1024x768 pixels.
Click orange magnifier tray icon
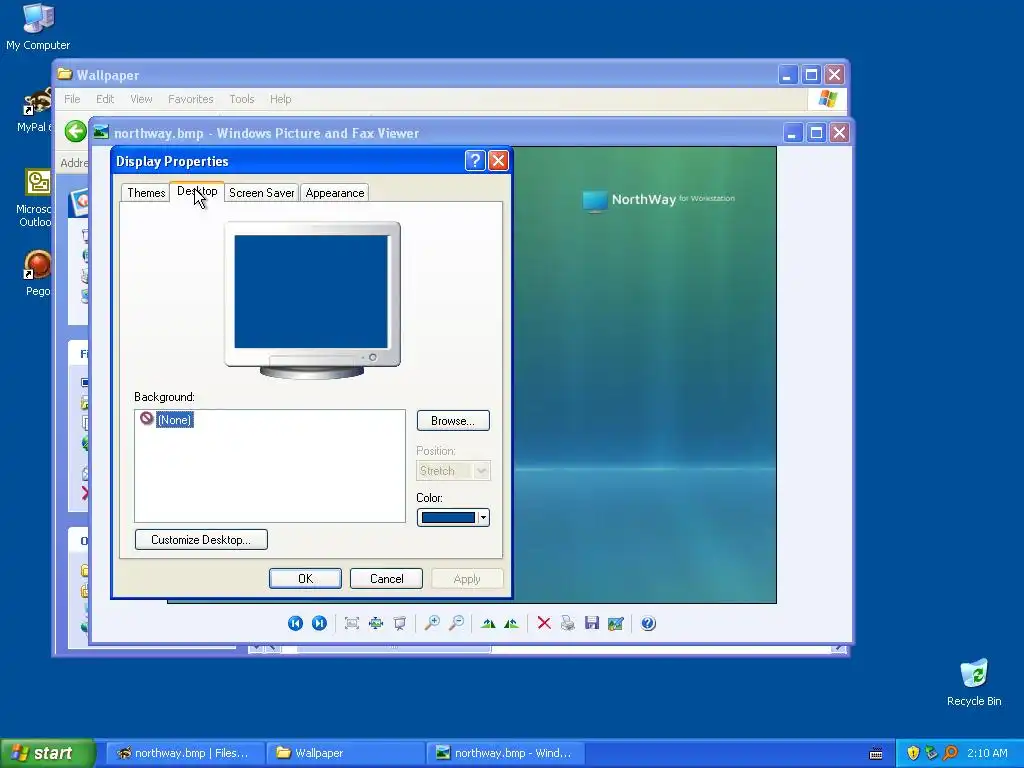point(950,753)
